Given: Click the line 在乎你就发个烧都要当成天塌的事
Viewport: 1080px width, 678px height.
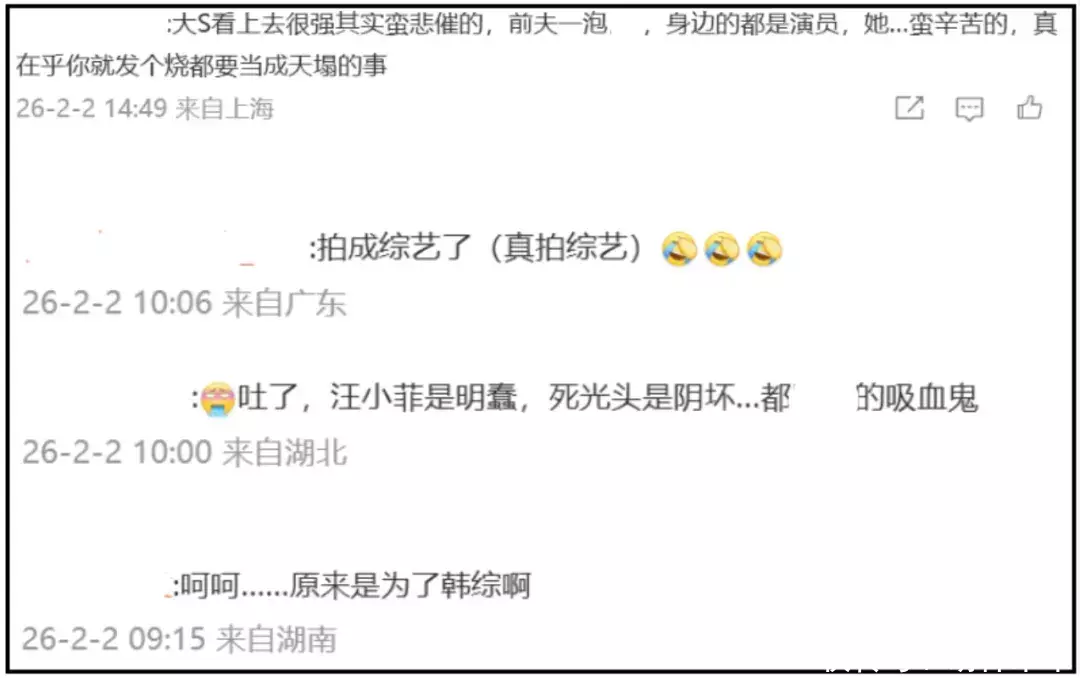Looking at the screenshot, I should coord(201,65).
